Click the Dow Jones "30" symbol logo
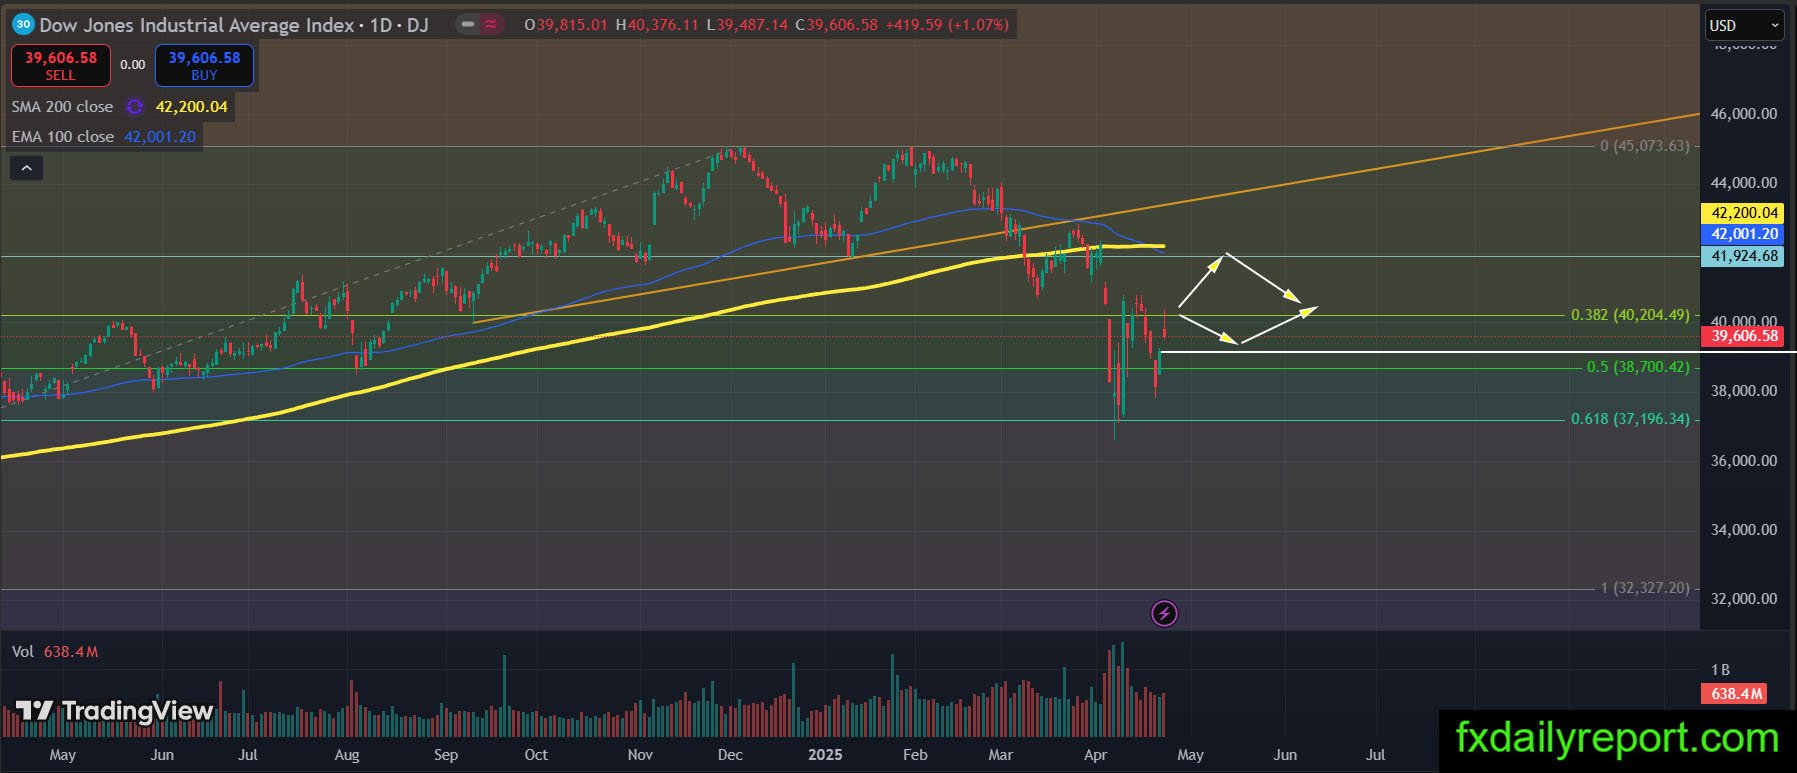This screenshot has height=773, width=1797. click(x=23, y=24)
